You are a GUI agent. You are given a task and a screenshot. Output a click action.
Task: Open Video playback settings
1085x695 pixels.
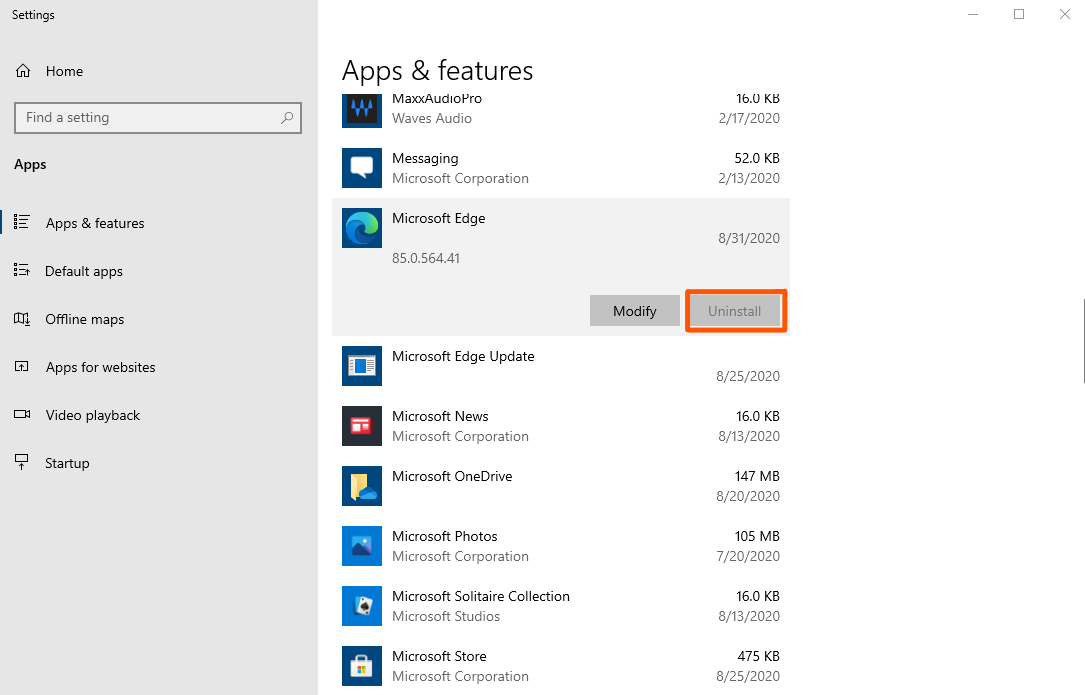[92, 415]
